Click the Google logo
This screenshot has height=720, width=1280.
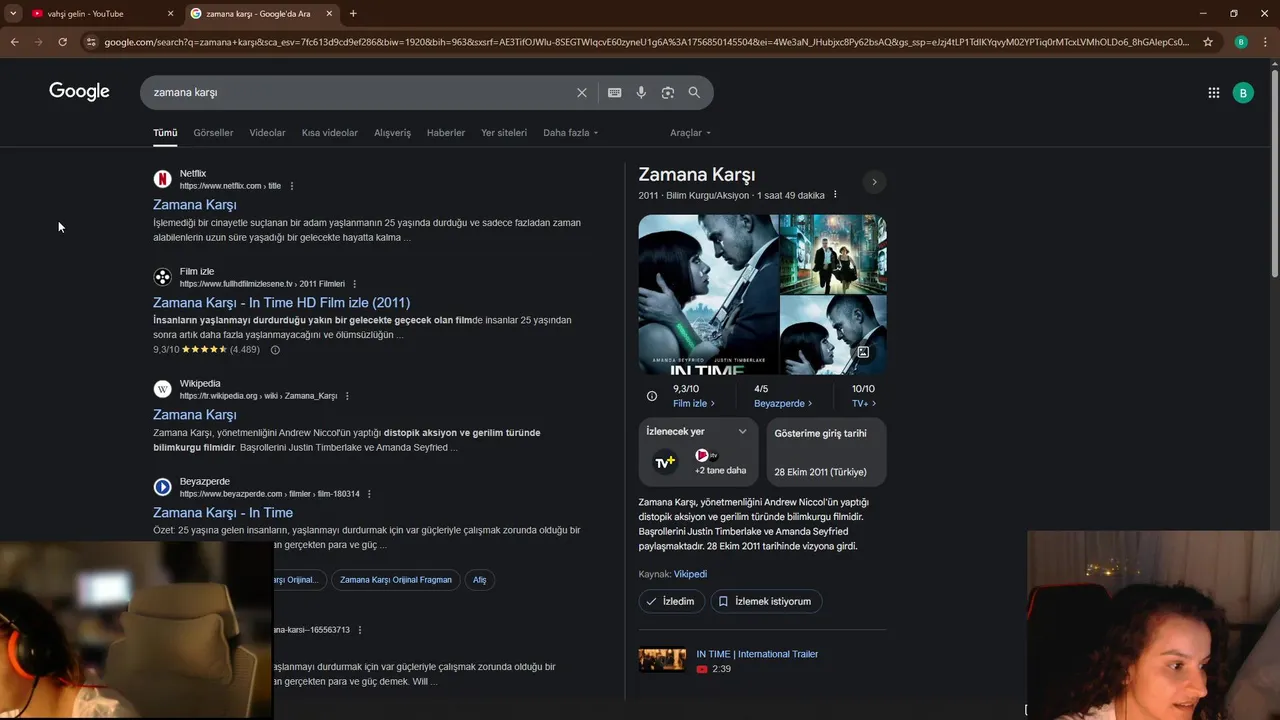[x=79, y=92]
